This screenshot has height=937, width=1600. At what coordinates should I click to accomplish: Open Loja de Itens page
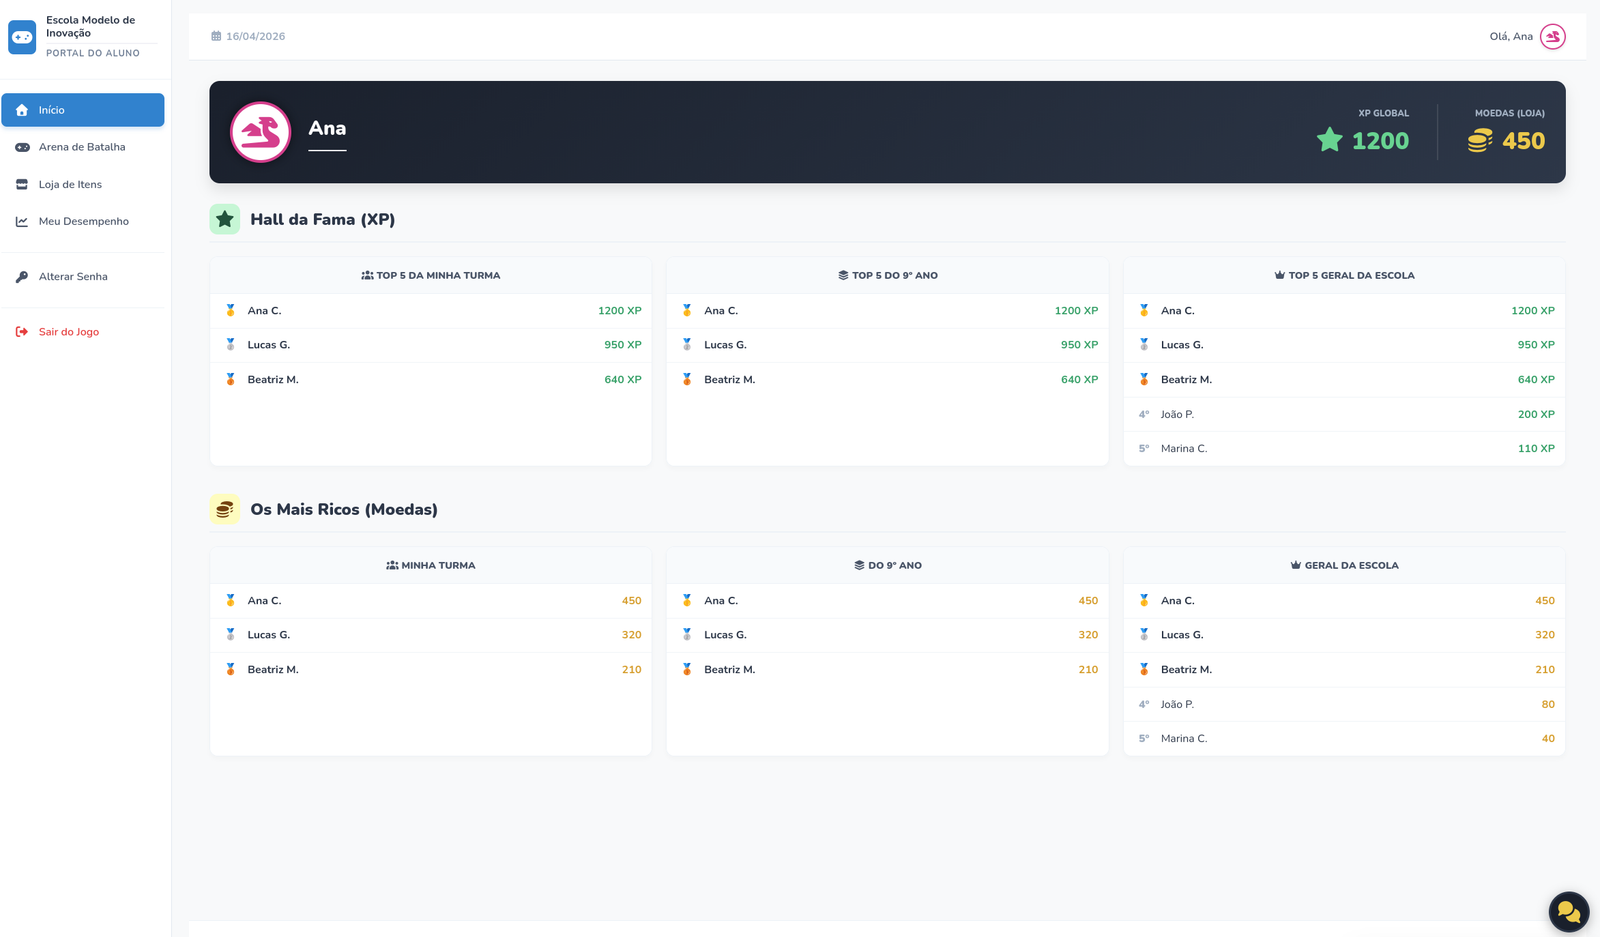pos(70,184)
